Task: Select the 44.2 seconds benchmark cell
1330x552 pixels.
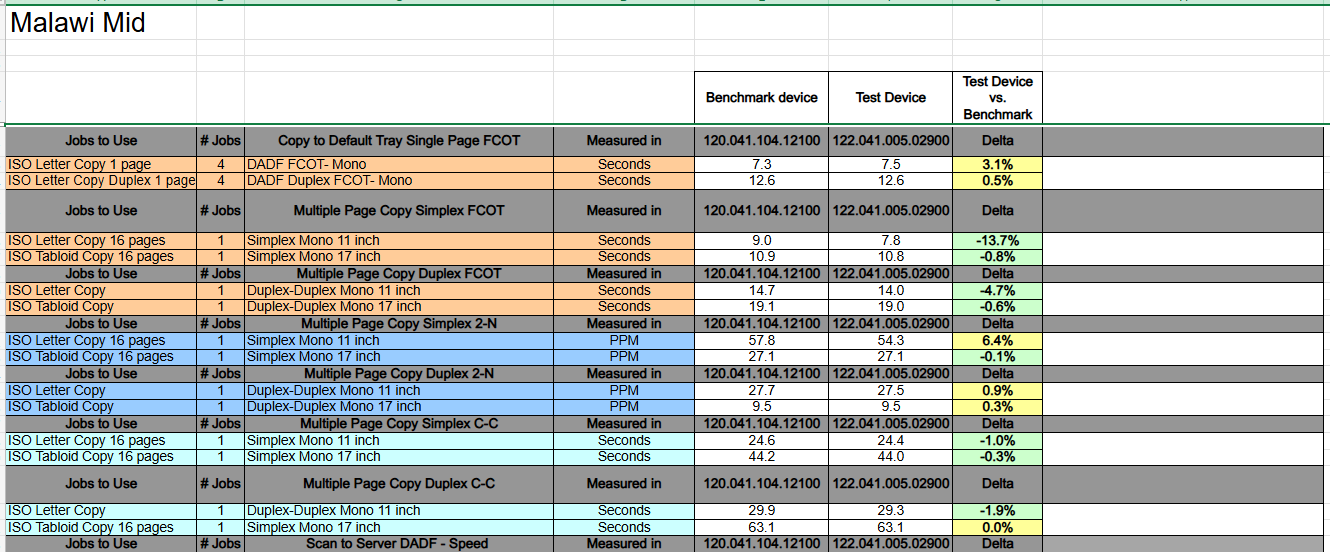Action: (761, 457)
